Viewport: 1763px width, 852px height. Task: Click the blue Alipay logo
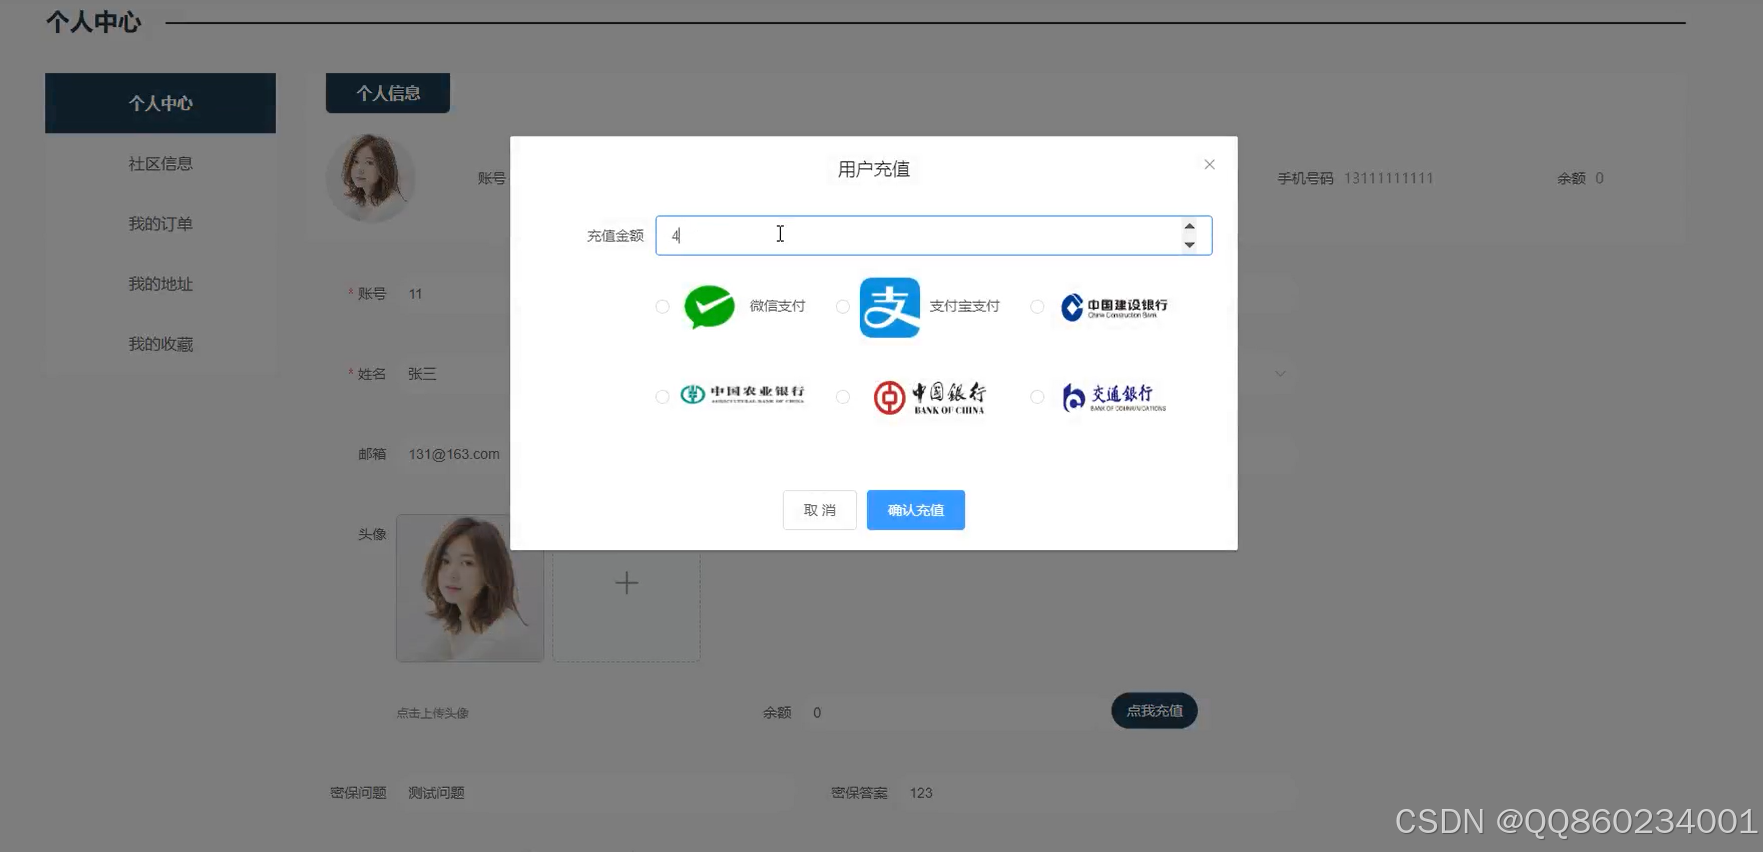tap(889, 307)
